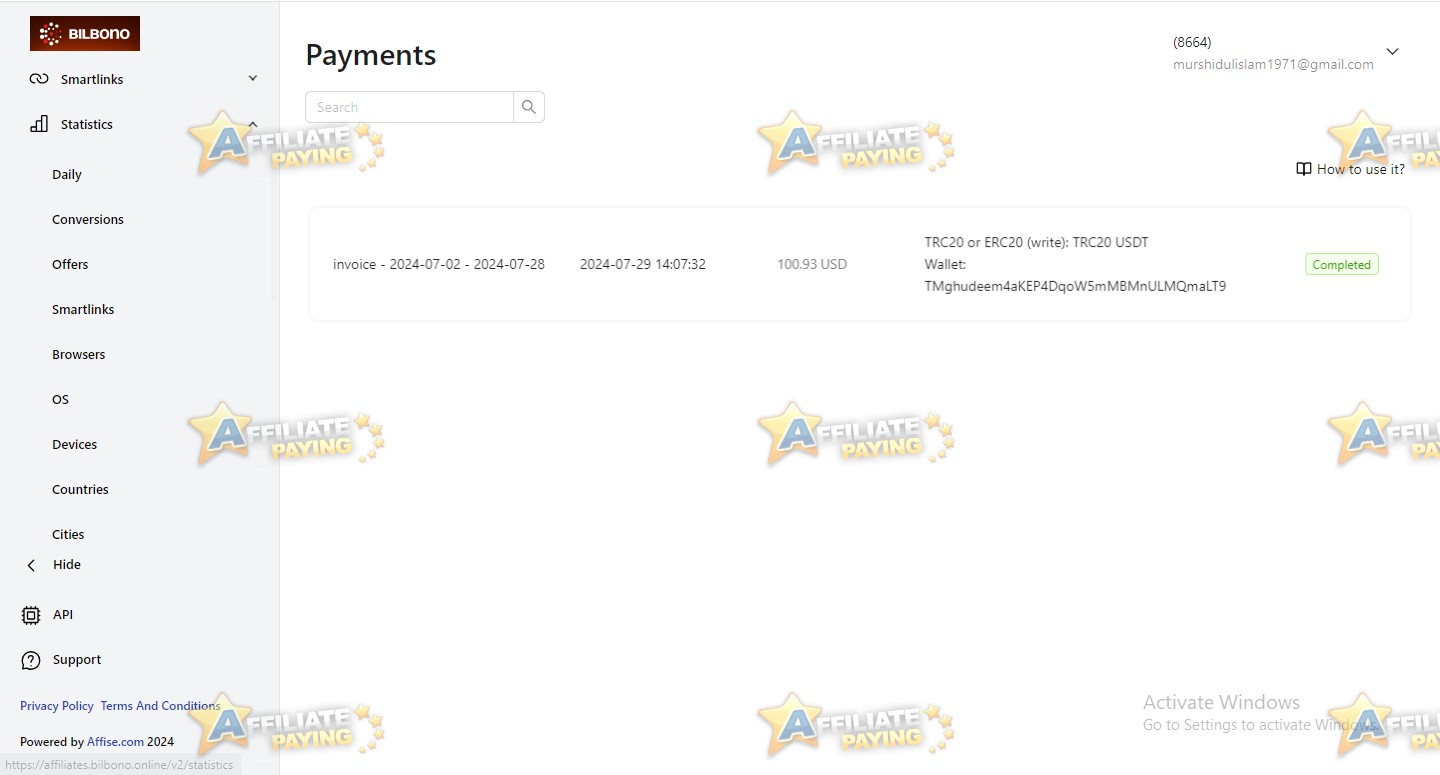
Task: Open the Support page label
Action: tap(77, 660)
